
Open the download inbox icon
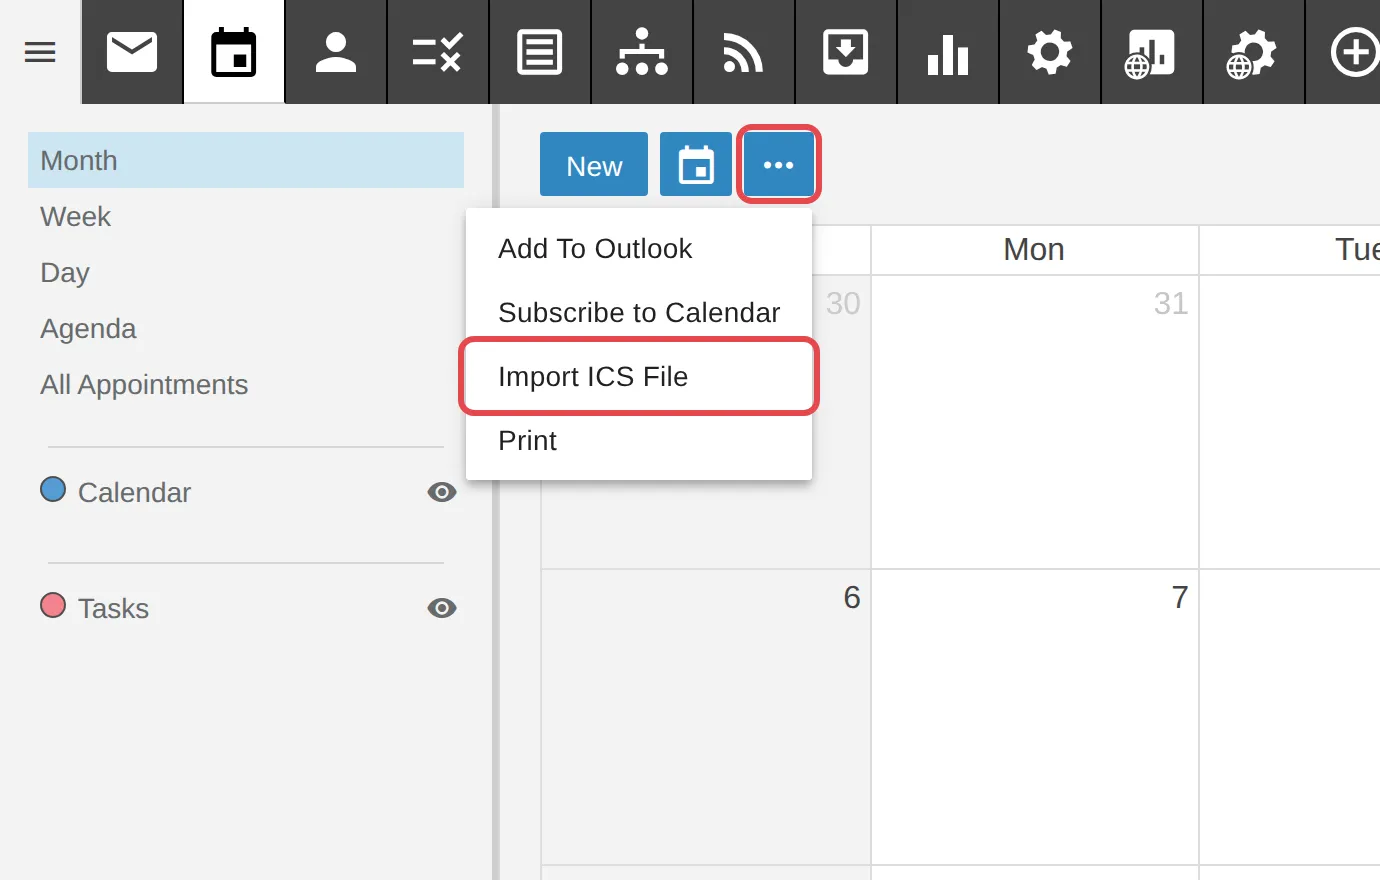(x=846, y=52)
